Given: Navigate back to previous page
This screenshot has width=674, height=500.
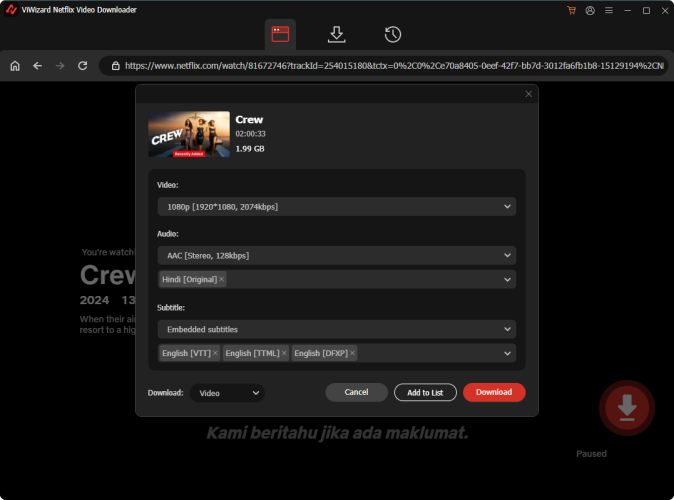Looking at the screenshot, I should click(37, 66).
